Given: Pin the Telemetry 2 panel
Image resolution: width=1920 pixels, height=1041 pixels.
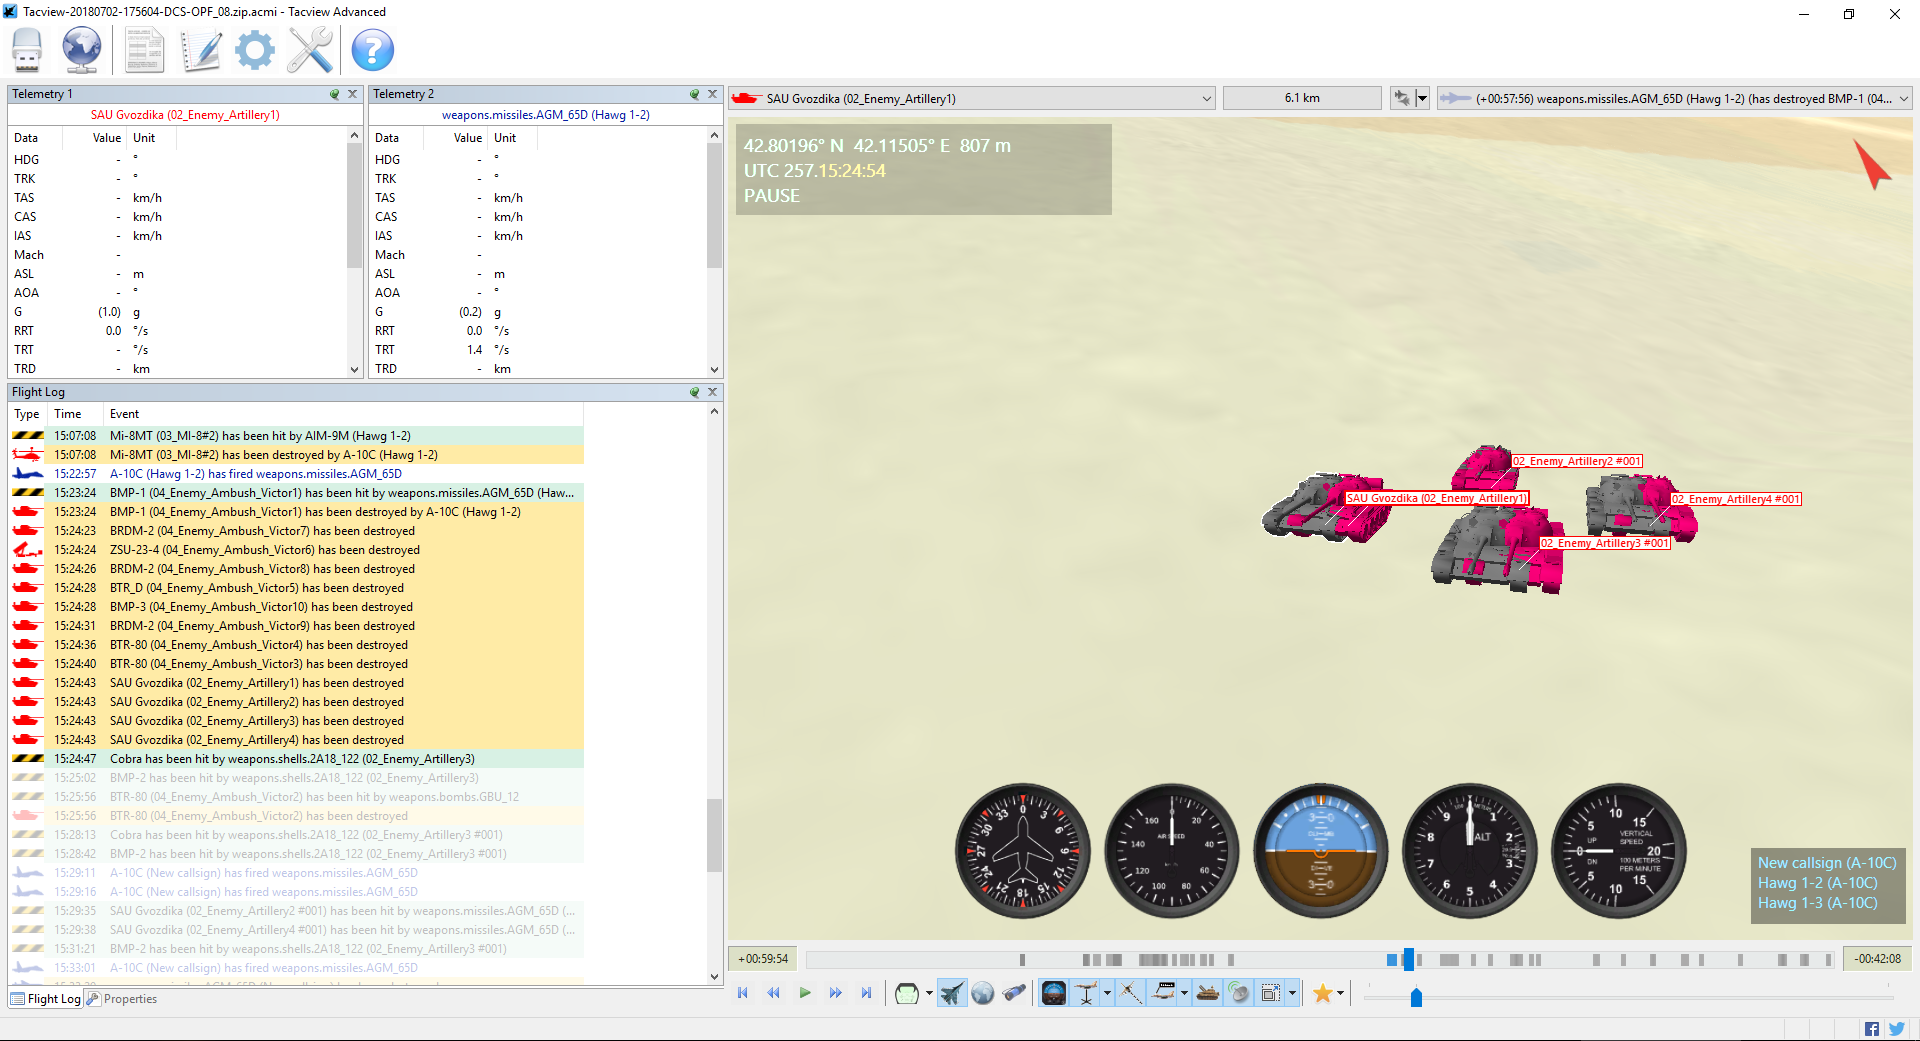Looking at the screenshot, I should (695, 94).
